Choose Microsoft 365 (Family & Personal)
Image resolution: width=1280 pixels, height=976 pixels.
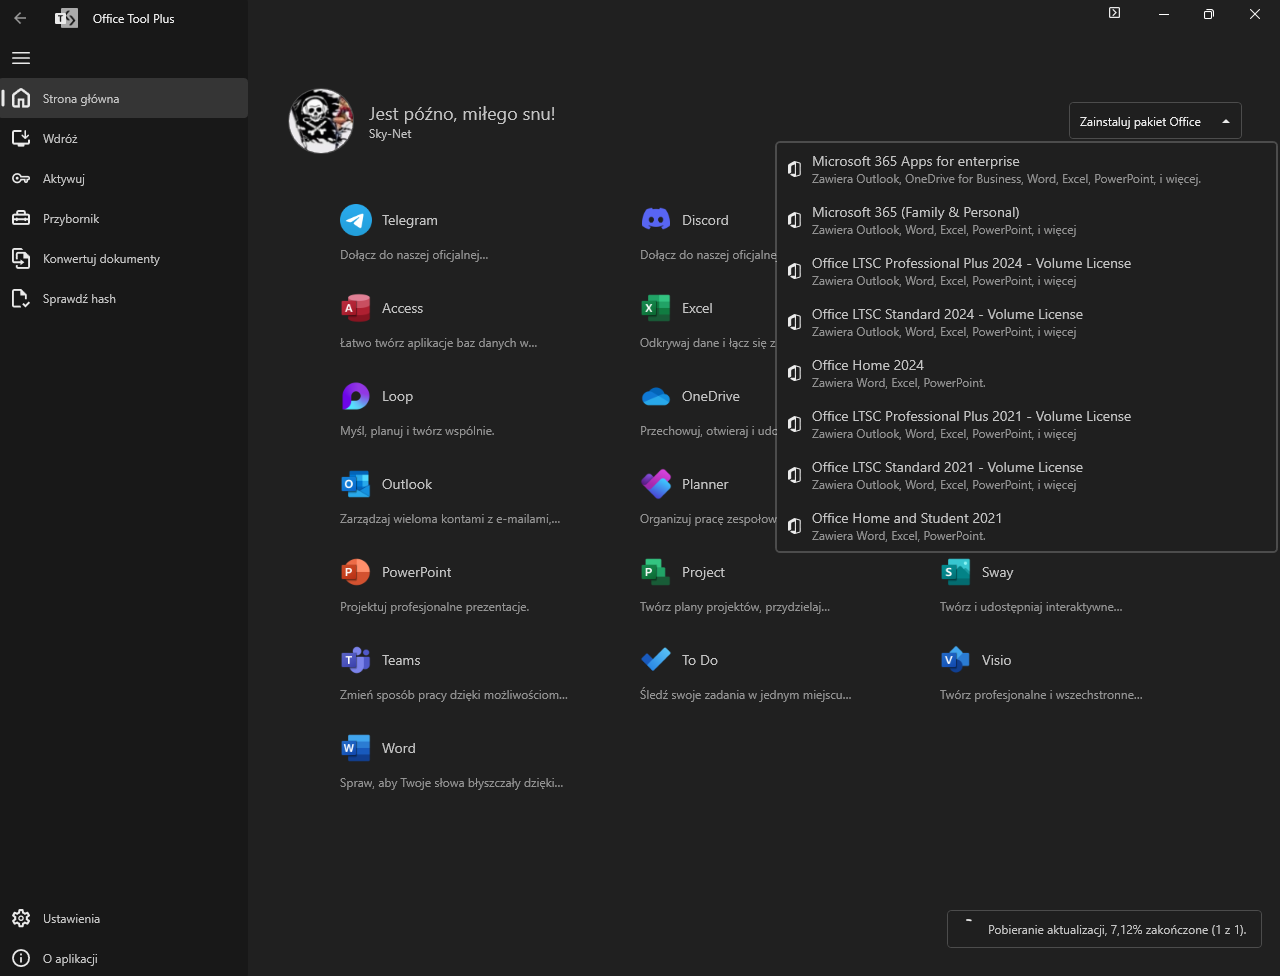tap(1026, 220)
